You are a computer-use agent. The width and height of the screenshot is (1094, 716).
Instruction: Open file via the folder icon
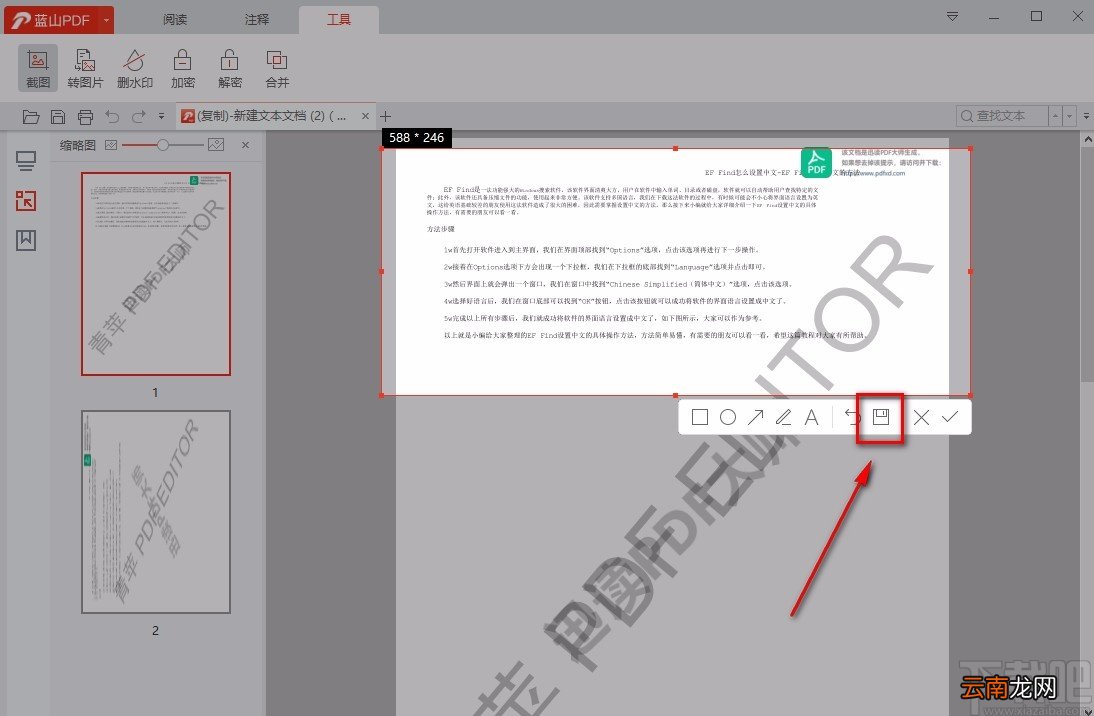tap(31, 117)
